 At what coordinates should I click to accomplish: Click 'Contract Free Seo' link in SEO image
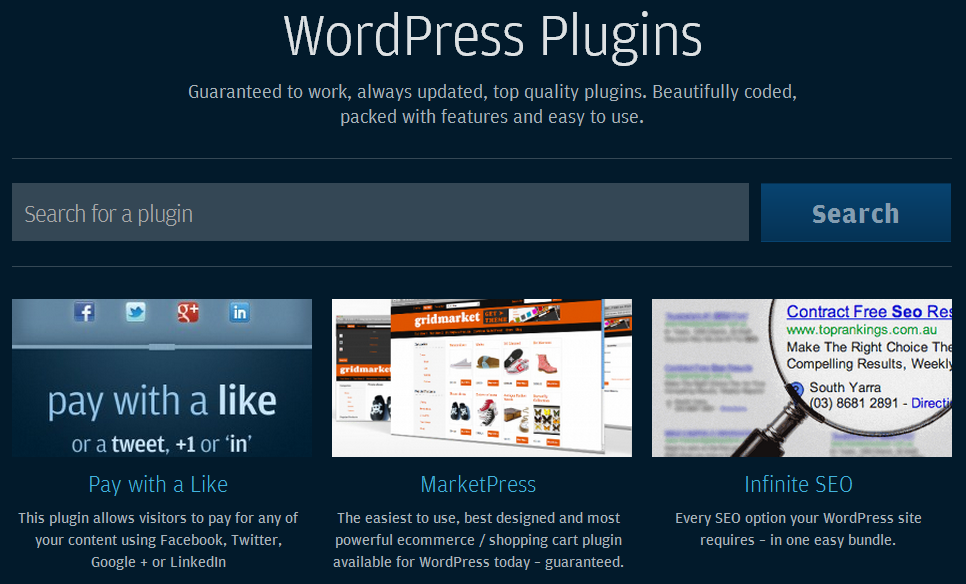tap(869, 312)
